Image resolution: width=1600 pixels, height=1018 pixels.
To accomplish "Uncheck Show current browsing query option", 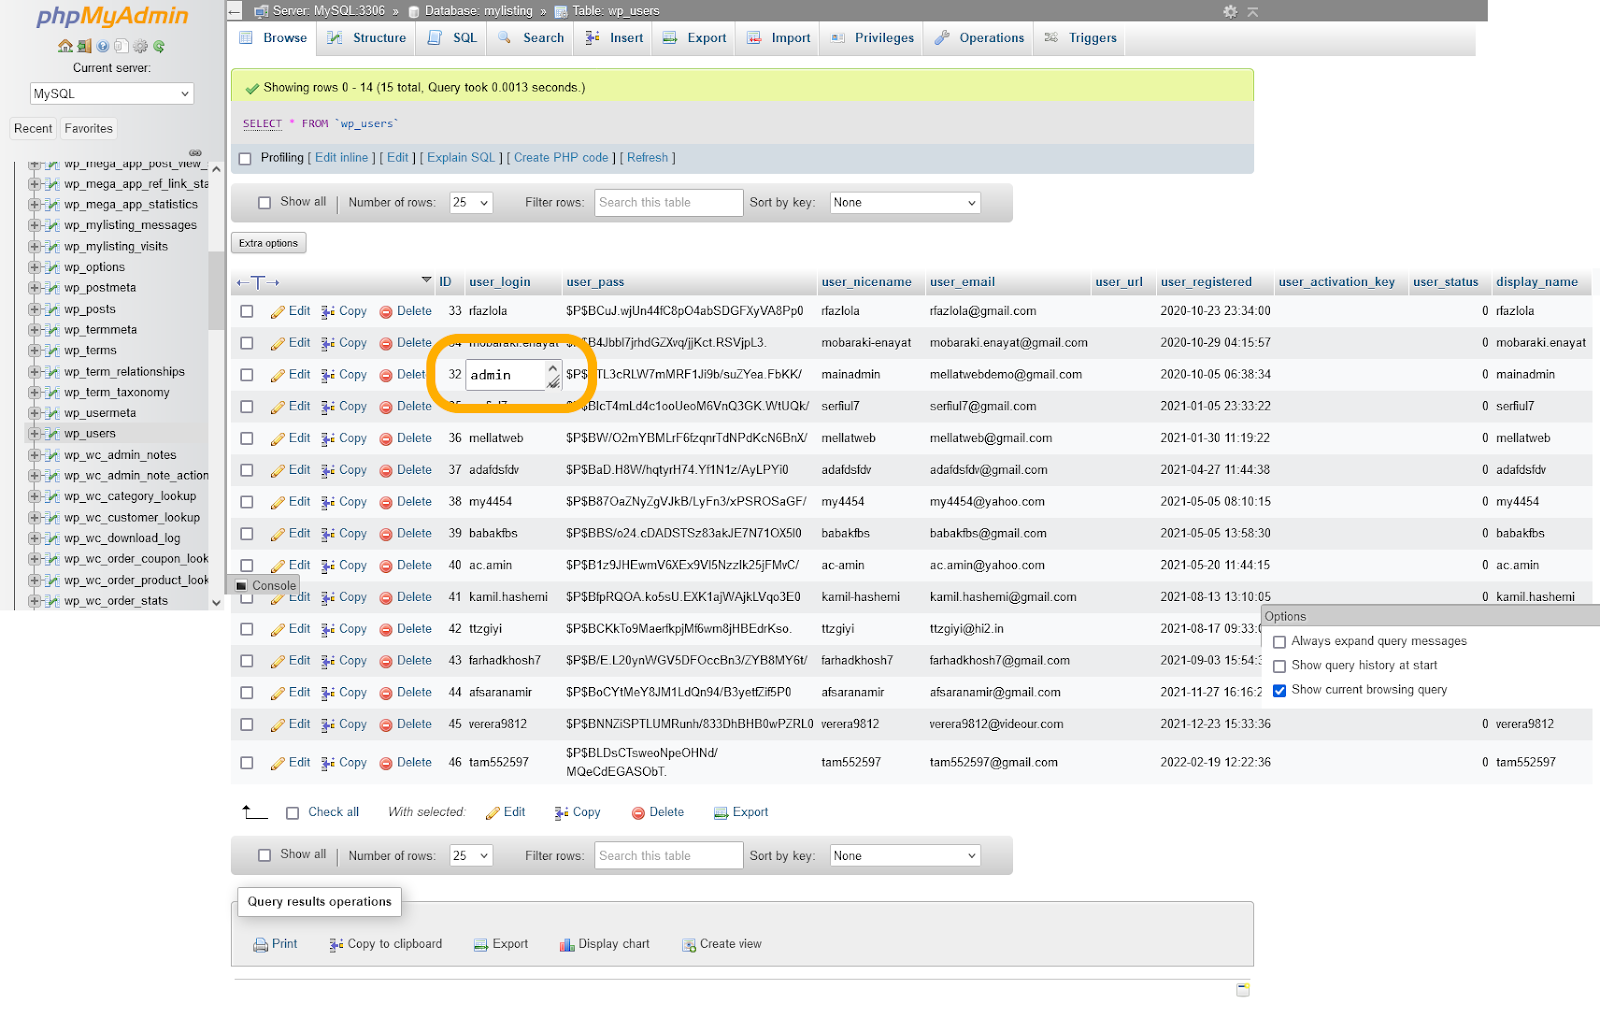I will click(1279, 690).
